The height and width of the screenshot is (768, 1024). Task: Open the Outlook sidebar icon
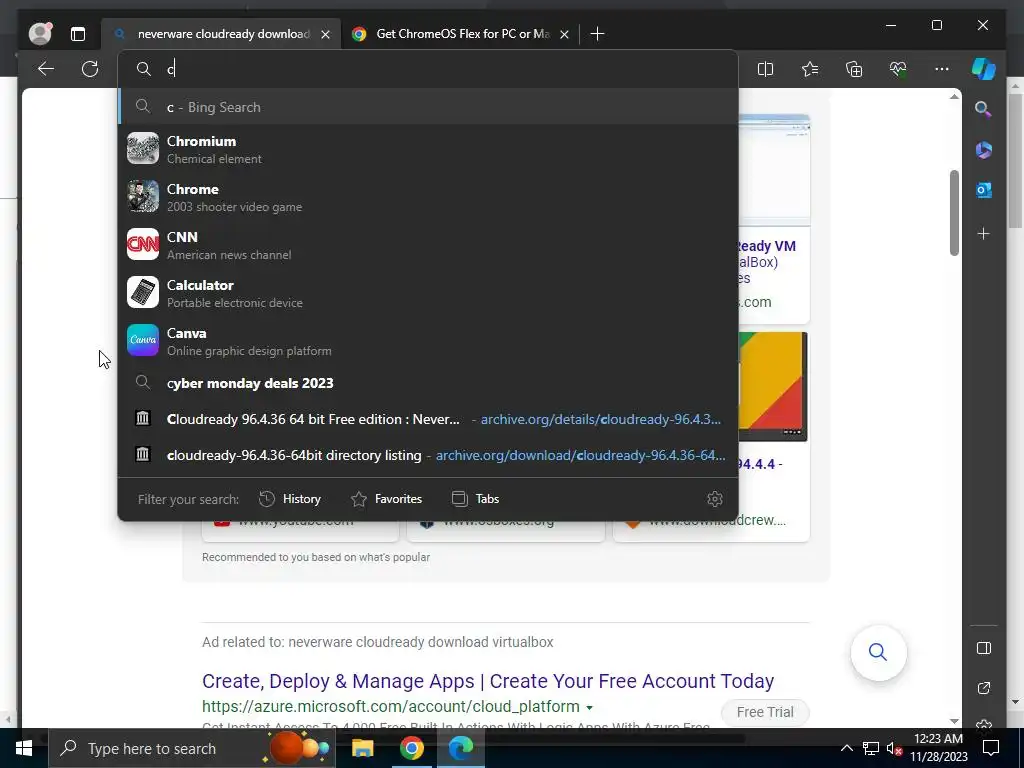point(984,190)
